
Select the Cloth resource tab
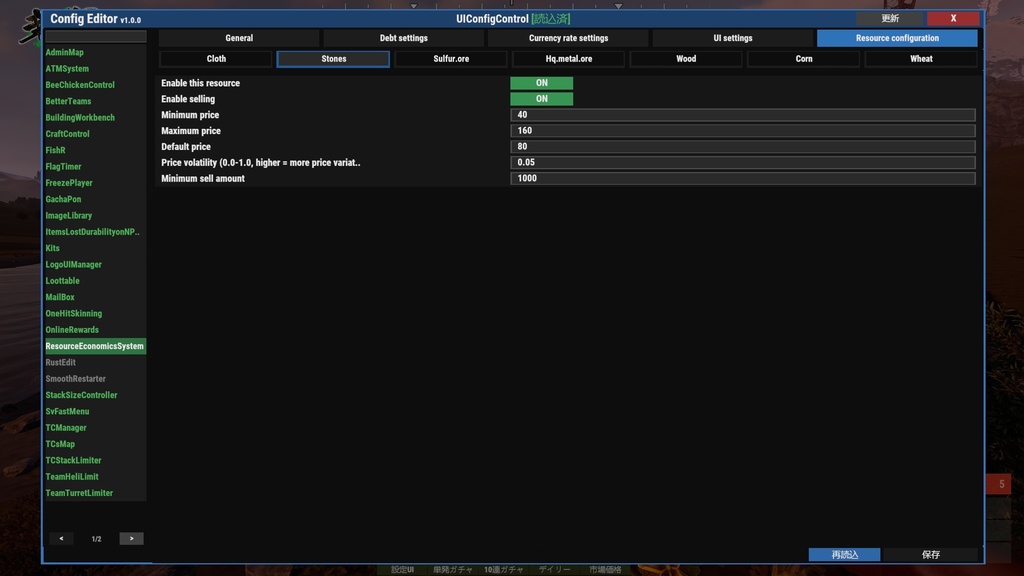coord(216,58)
